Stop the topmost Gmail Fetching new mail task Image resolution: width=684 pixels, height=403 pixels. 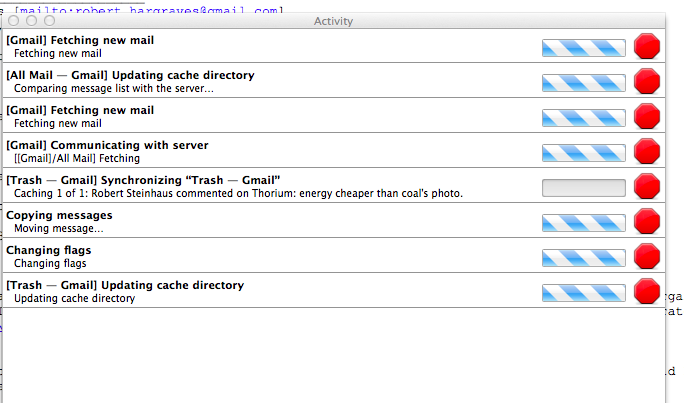(648, 46)
